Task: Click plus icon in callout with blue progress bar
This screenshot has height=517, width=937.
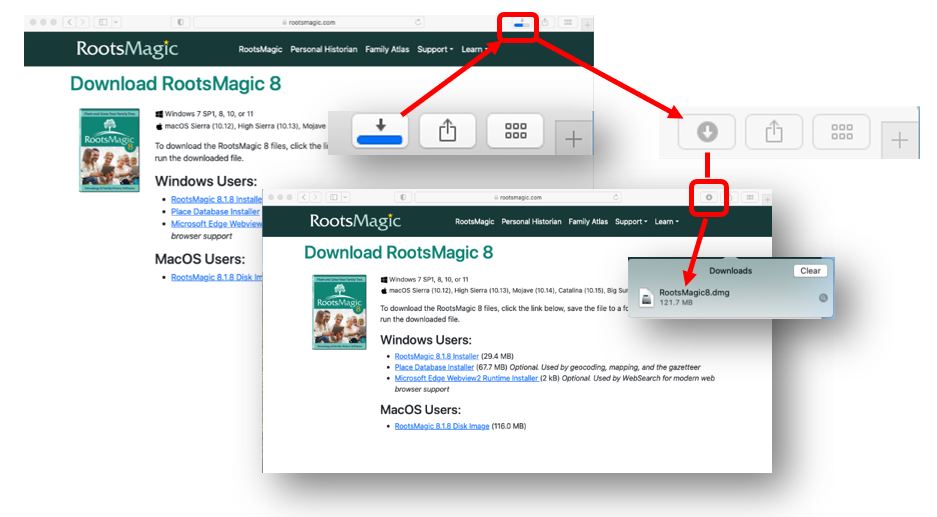Action: click(573, 139)
